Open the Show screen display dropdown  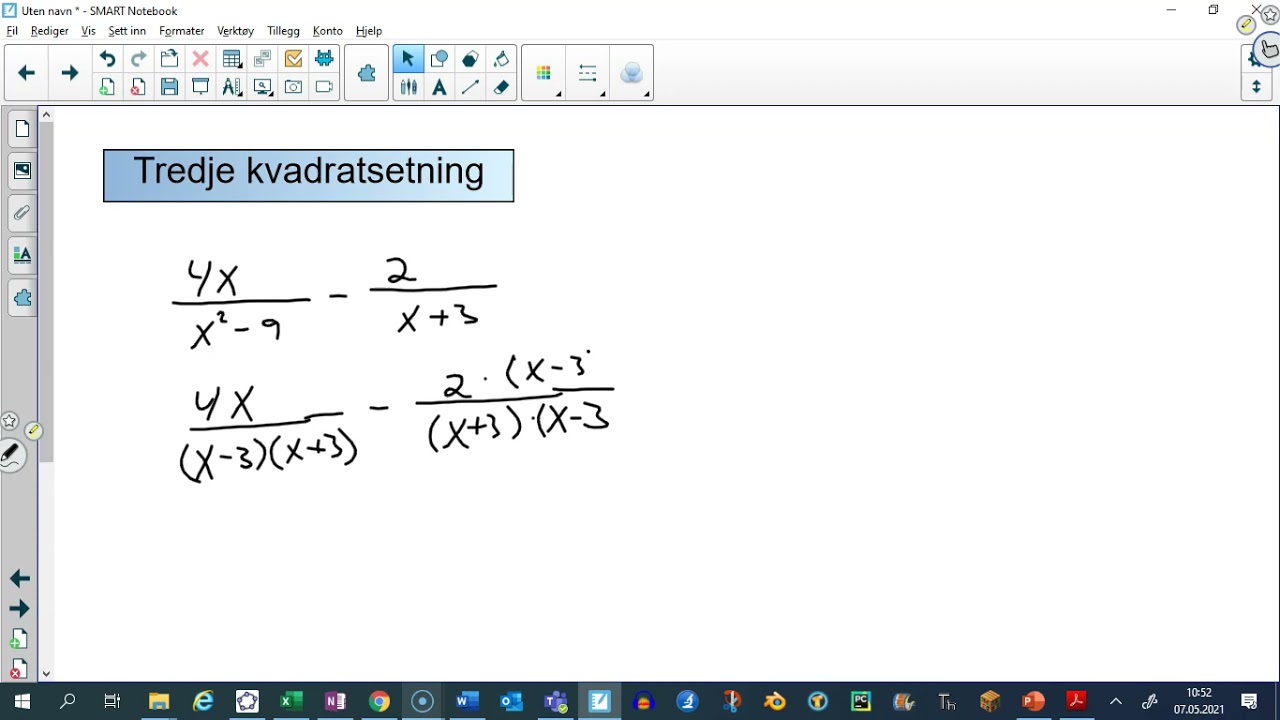coord(263,87)
